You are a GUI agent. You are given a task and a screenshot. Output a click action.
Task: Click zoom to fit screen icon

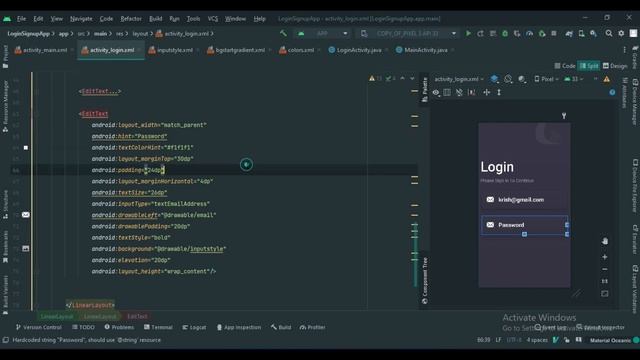[x=605, y=293]
